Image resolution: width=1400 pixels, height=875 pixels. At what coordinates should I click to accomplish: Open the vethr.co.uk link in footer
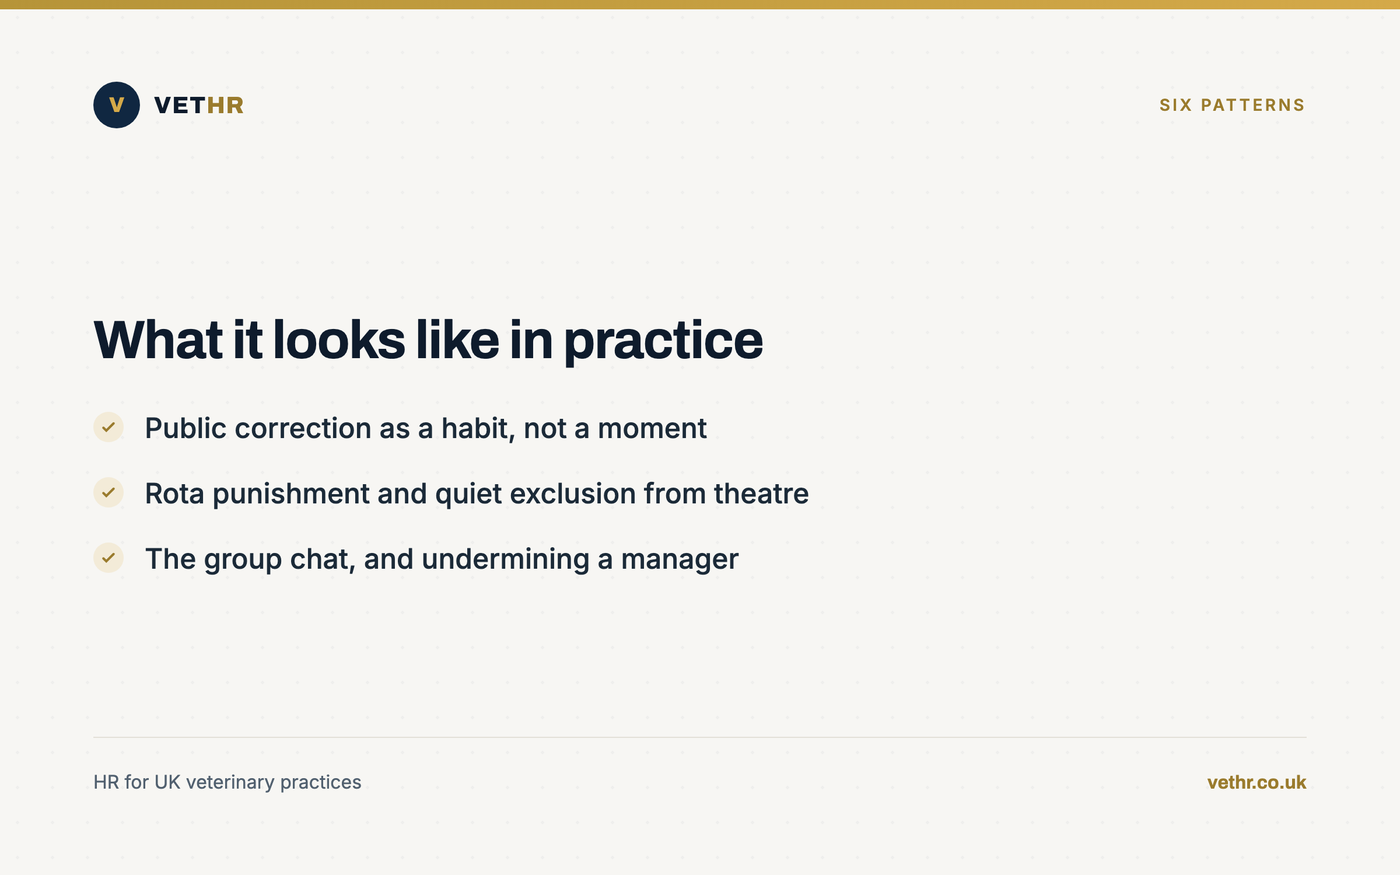(x=1256, y=782)
